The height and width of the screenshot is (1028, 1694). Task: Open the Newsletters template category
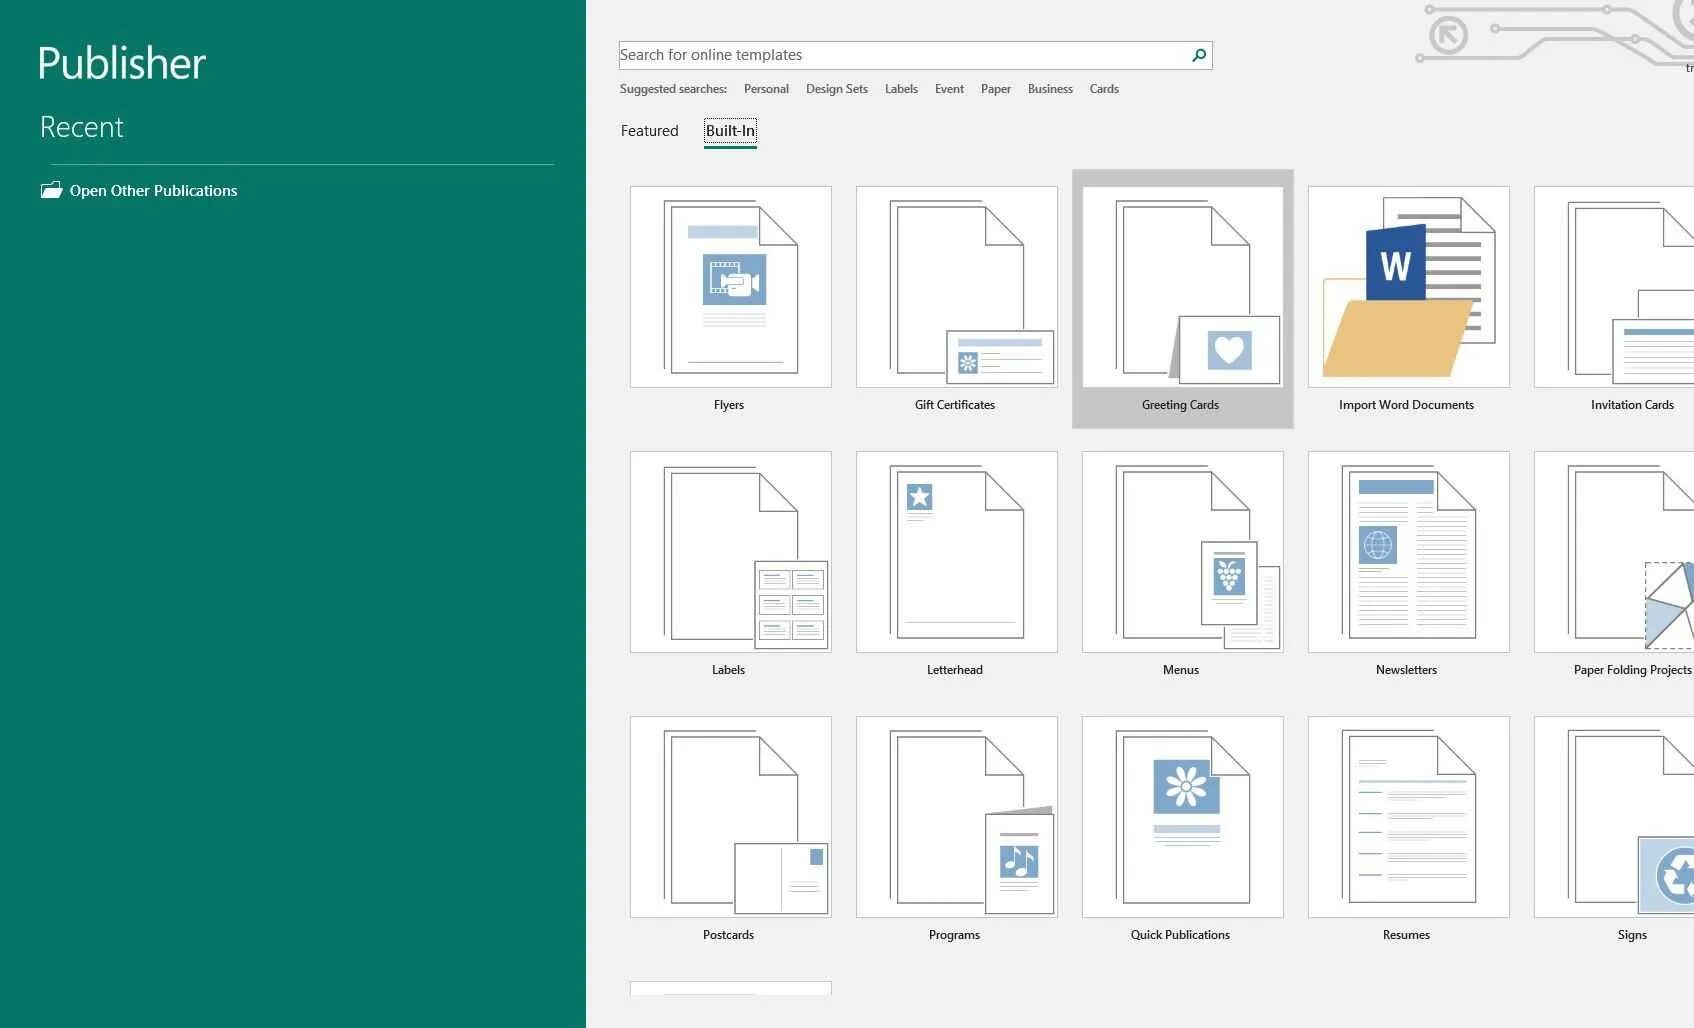pyautogui.click(x=1408, y=552)
